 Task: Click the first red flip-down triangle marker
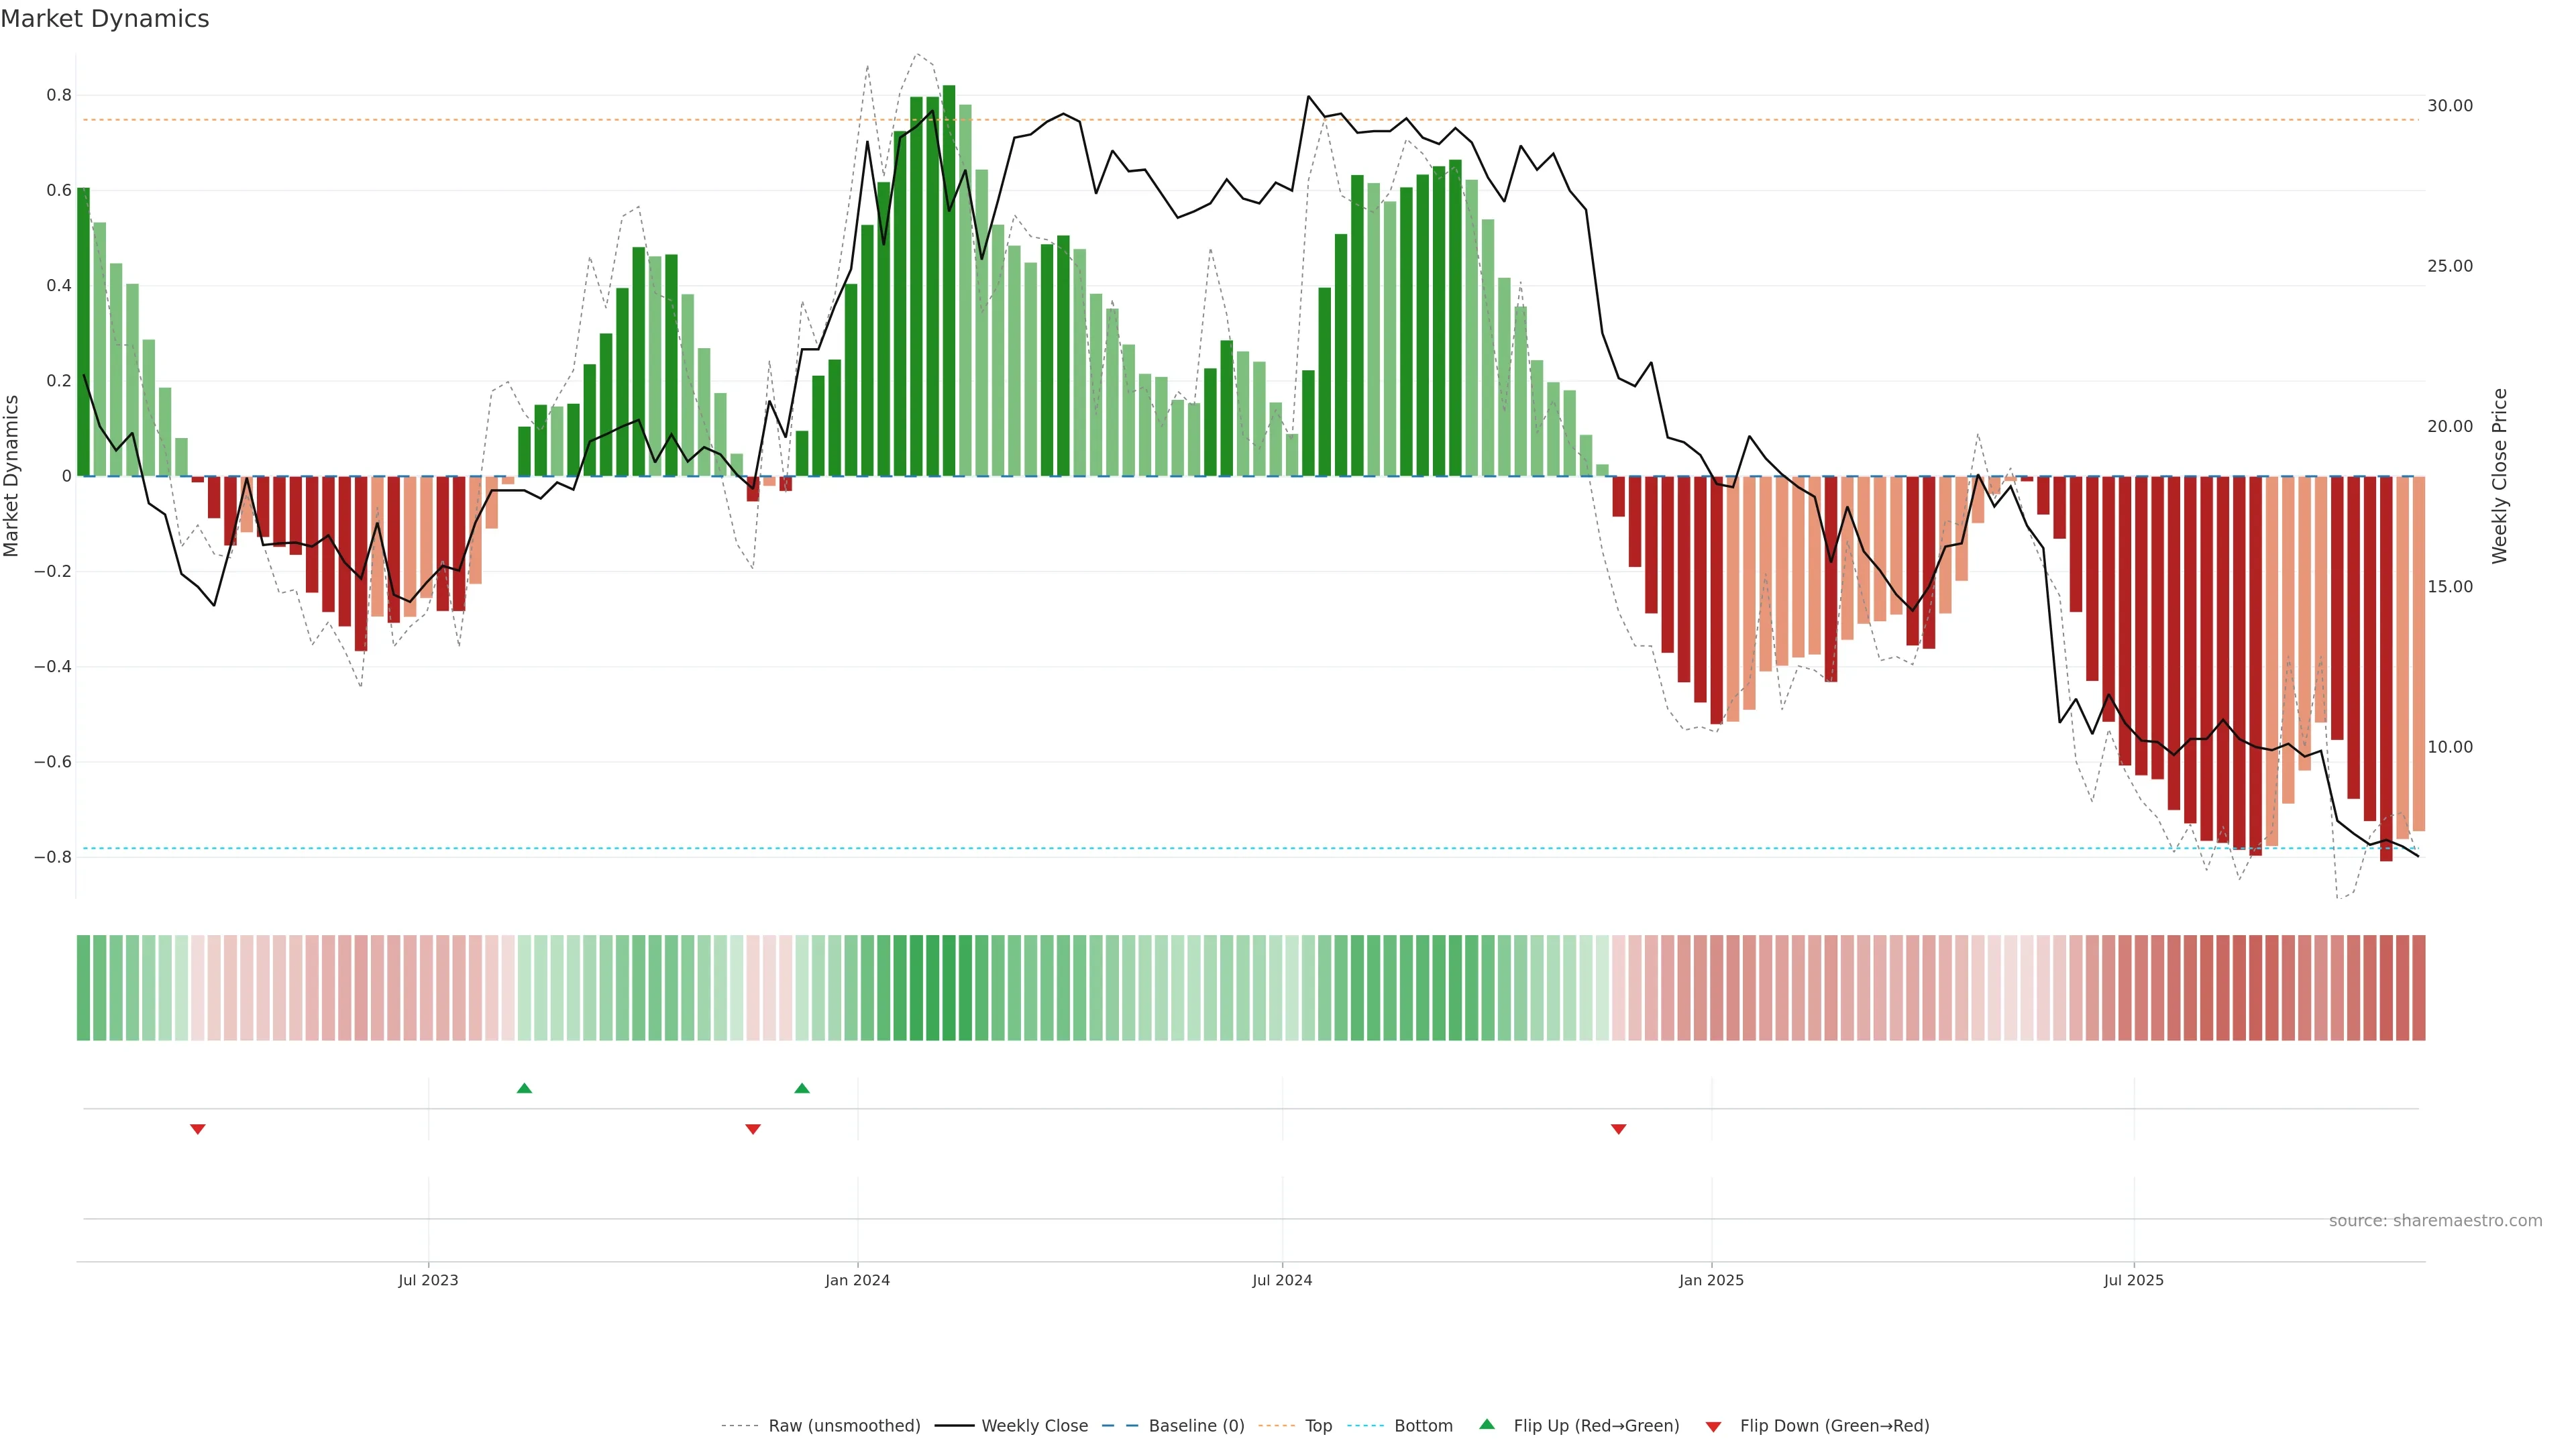pyautogui.click(x=198, y=1129)
